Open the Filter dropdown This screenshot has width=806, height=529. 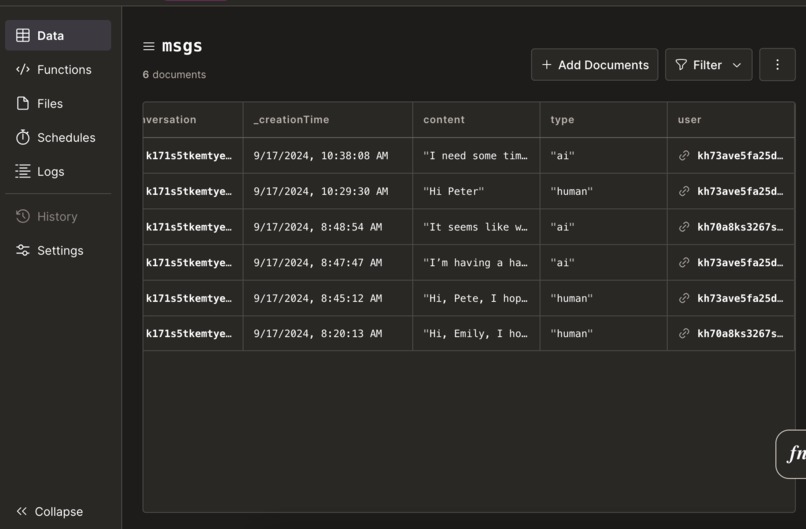[709, 65]
